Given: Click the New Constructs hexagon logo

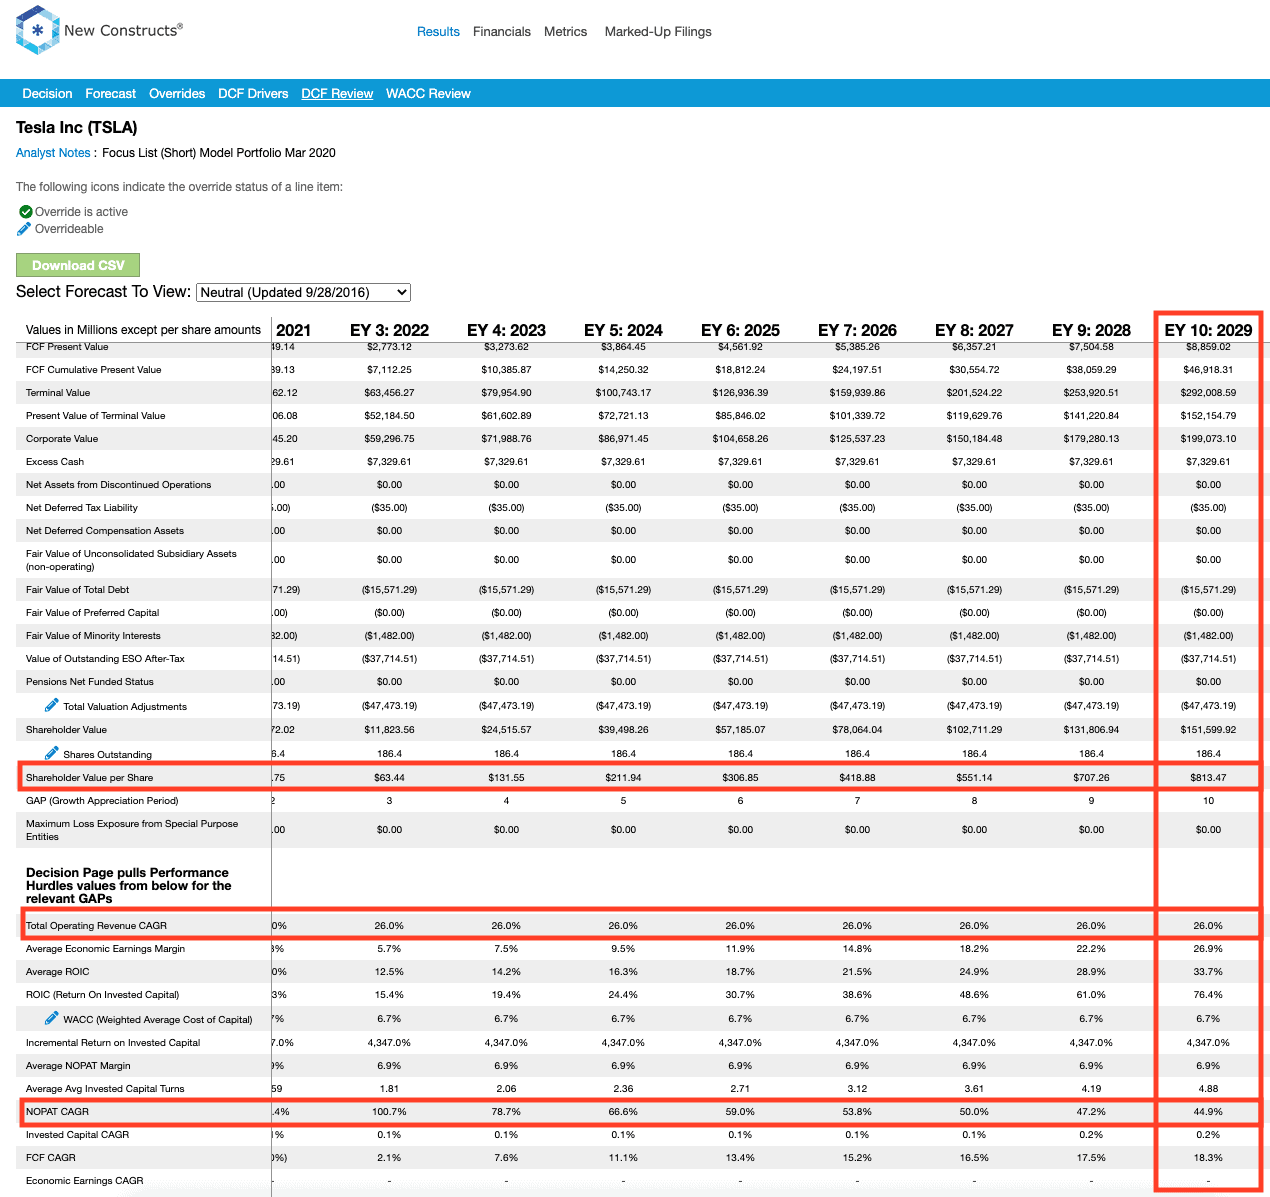Looking at the screenshot, I should [x=38, y=30].
